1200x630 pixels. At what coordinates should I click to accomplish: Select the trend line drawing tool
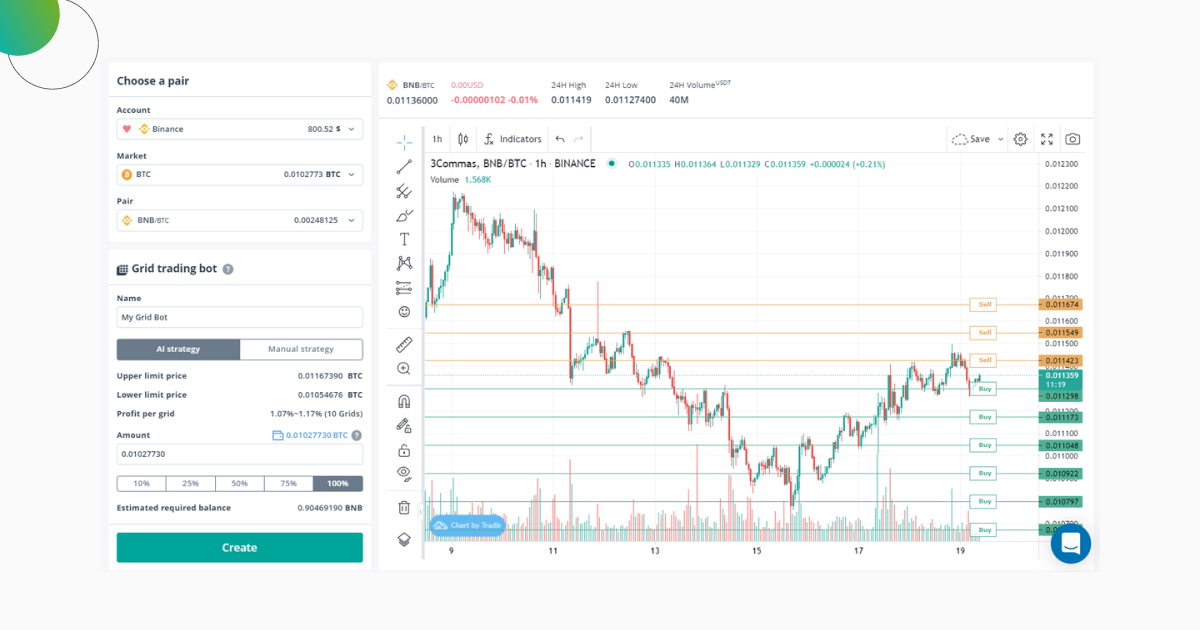(x=404, y=166)
